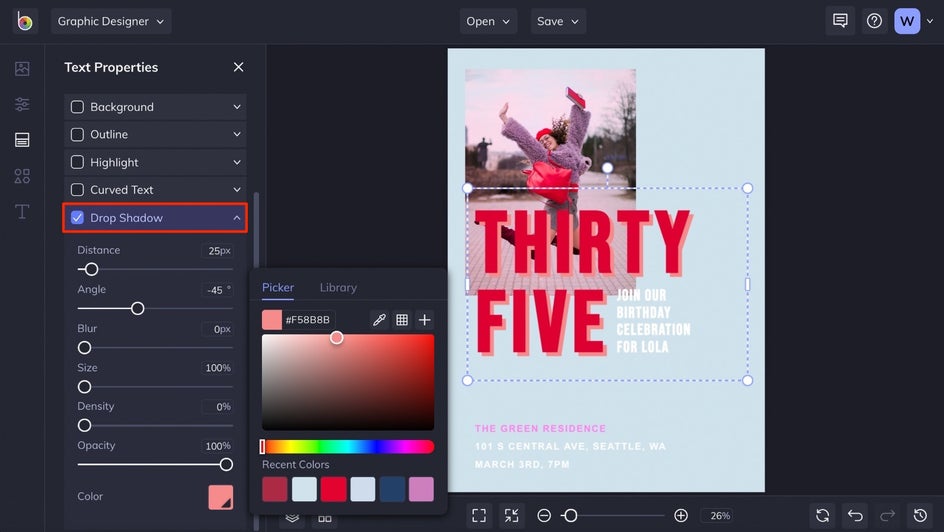Switch to the Library tab
944x532 pixels.
click(x=338, y=288)
